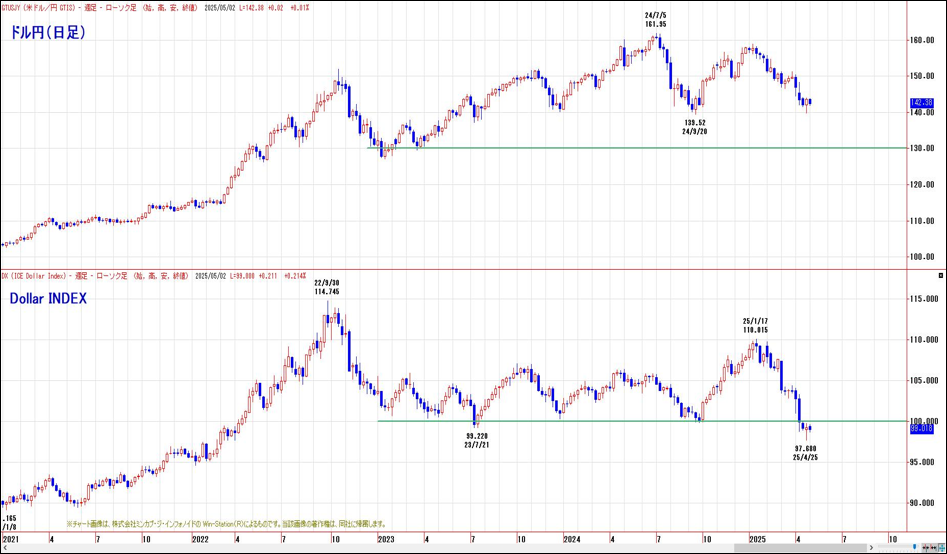Screen dimensions: 947x554
Task: Click the GTUSJY header info line
Action: pyautogui.click(x=155, y=6)
